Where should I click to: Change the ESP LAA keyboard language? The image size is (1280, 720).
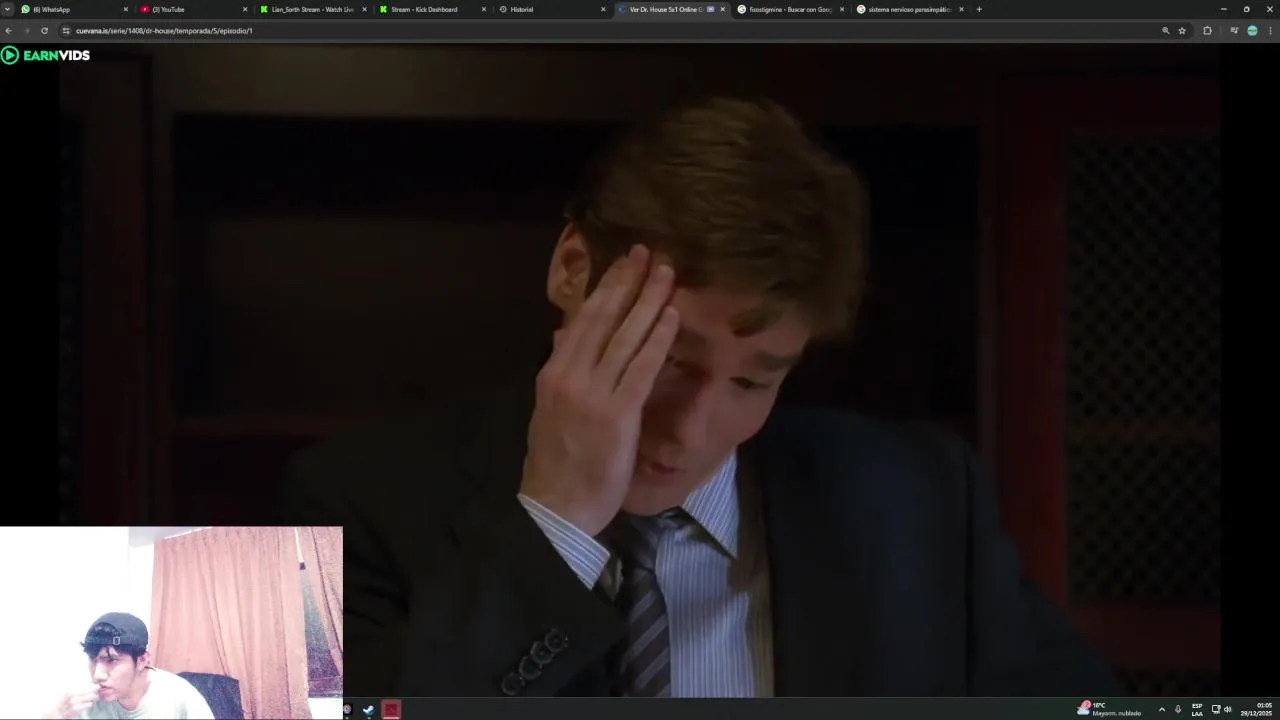tap(1197, 709)
